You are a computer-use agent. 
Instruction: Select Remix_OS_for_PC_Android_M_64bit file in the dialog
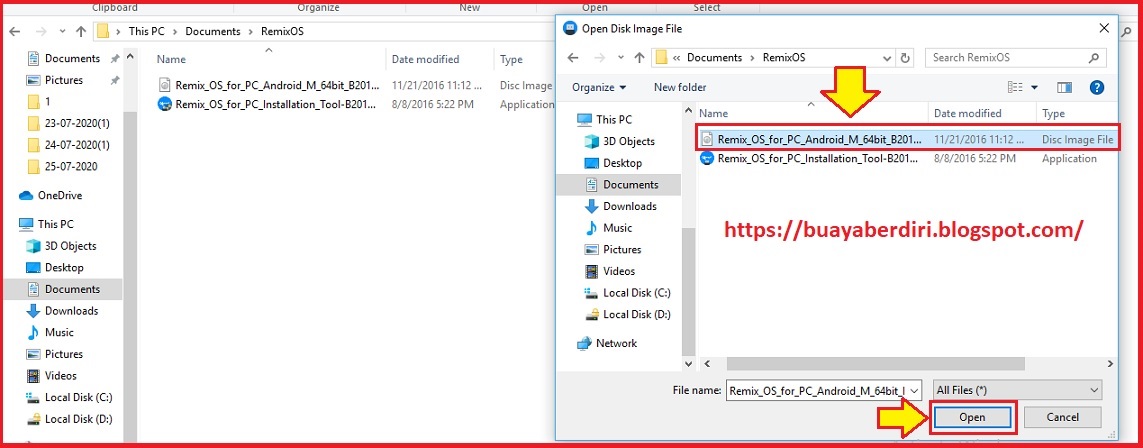pyautogui.click(x=907, y=138)
